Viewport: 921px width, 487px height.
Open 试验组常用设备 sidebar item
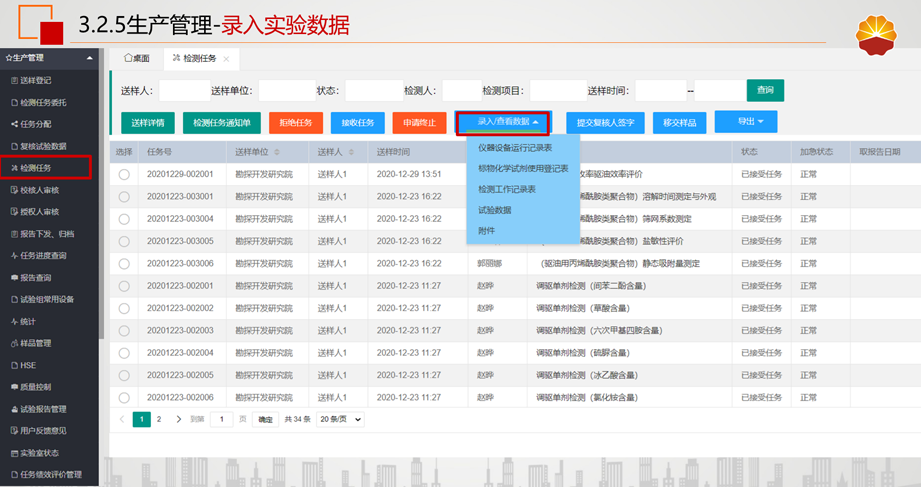tap(42, 300)
